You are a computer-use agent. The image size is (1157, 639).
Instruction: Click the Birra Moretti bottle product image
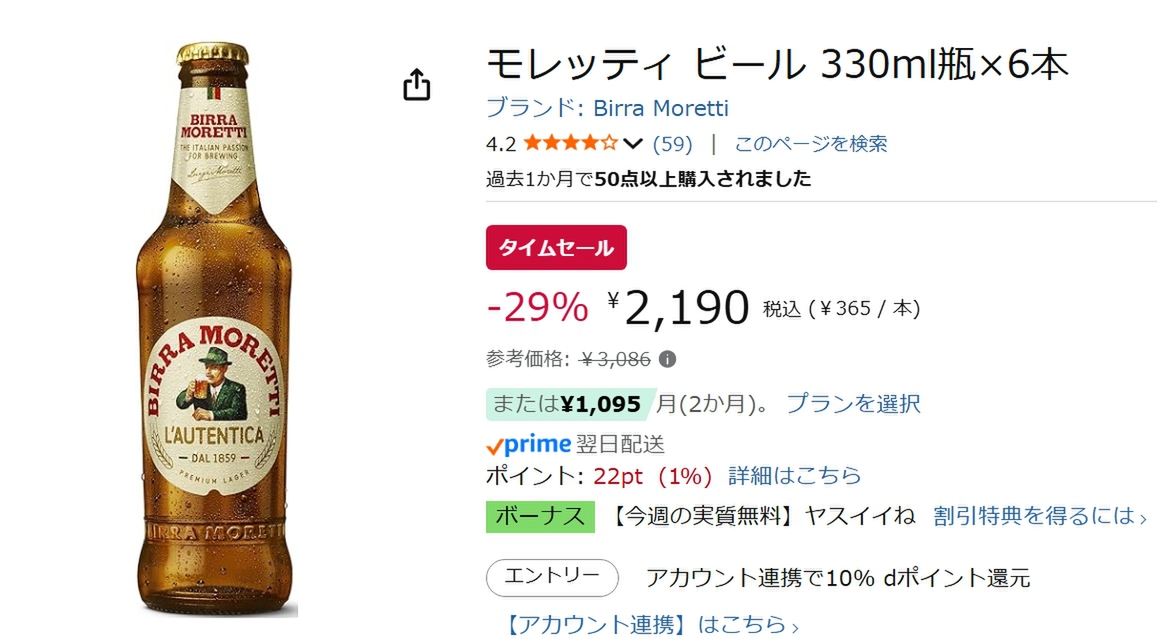tap(215, 330)
